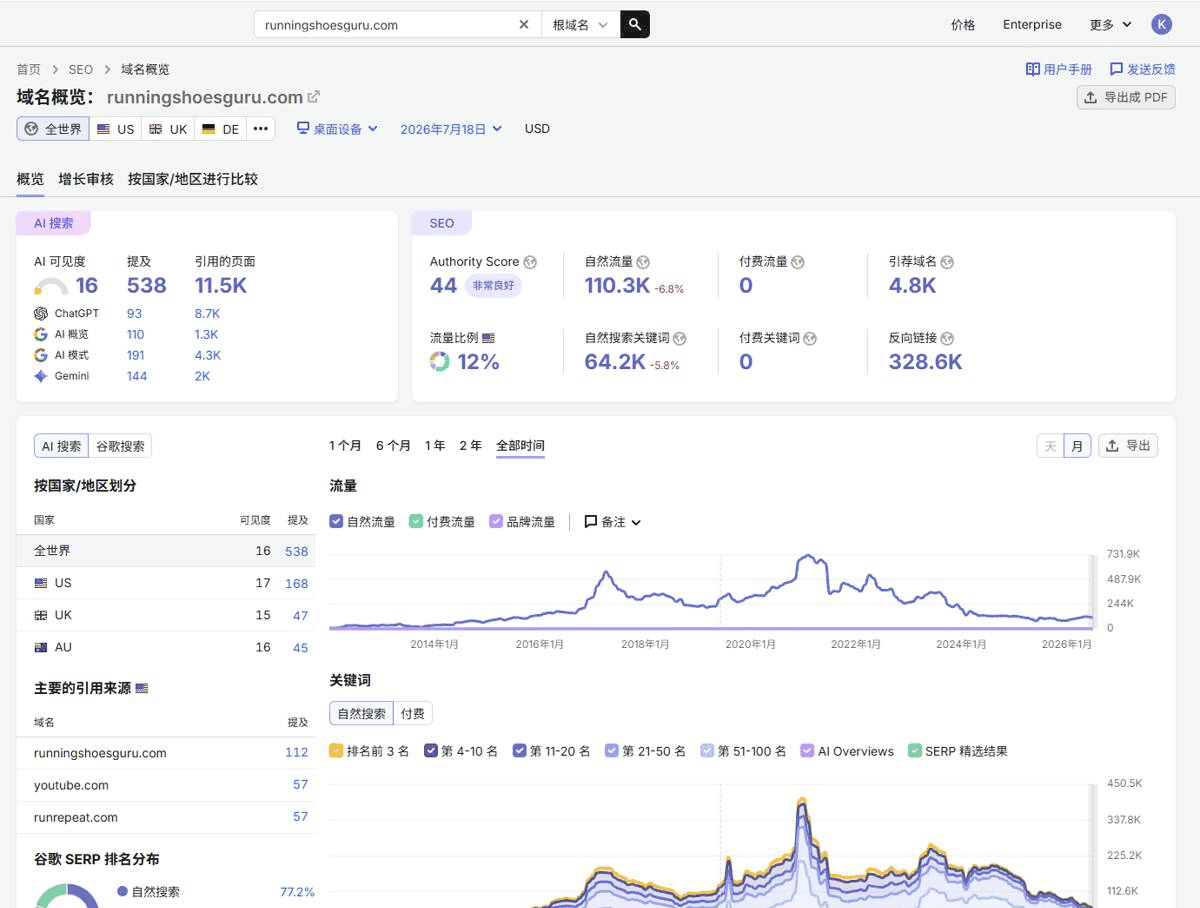Image resolution: width=1200 pixels, height=908 pixels.
Task: Toggle the 付费流量 checkbox
Action: click(x=416, y=521)
